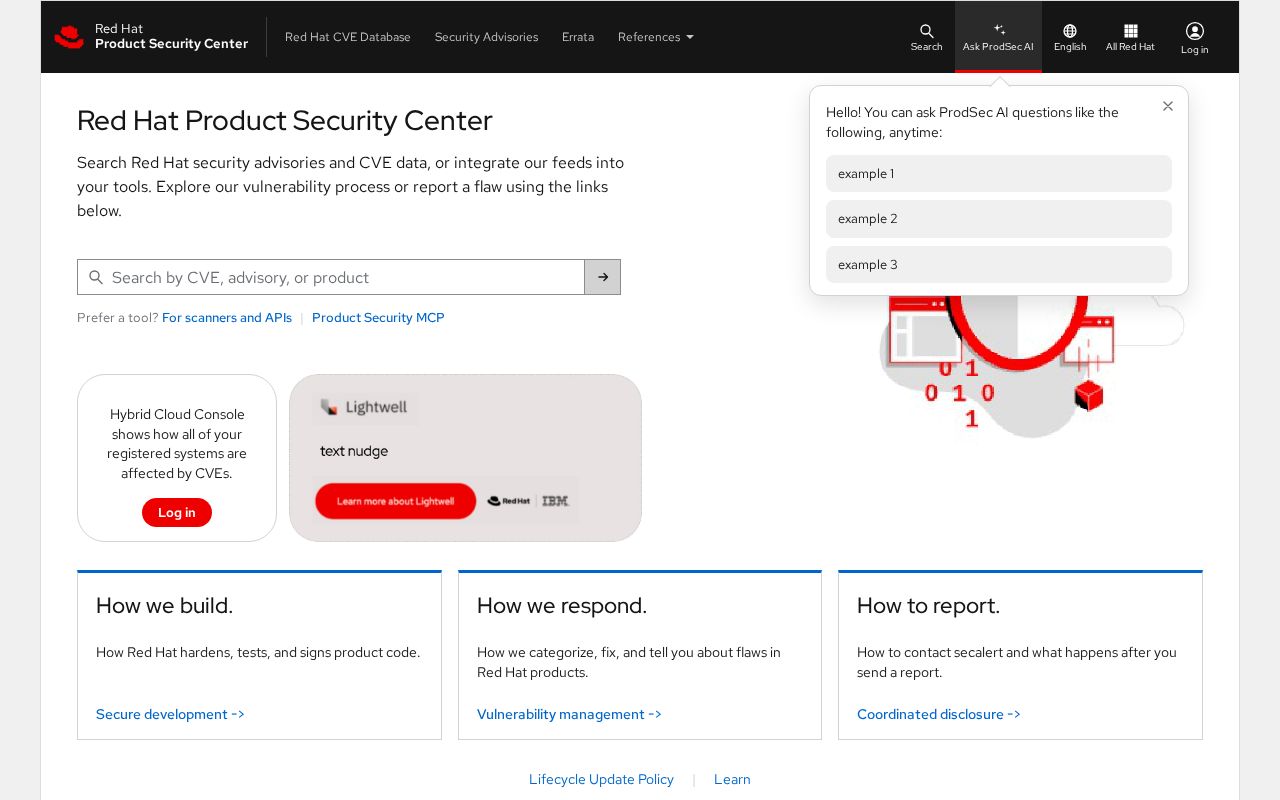Choose the example 3 suggestion
This screenshot has width=1280, height=800.
(999, 265)
